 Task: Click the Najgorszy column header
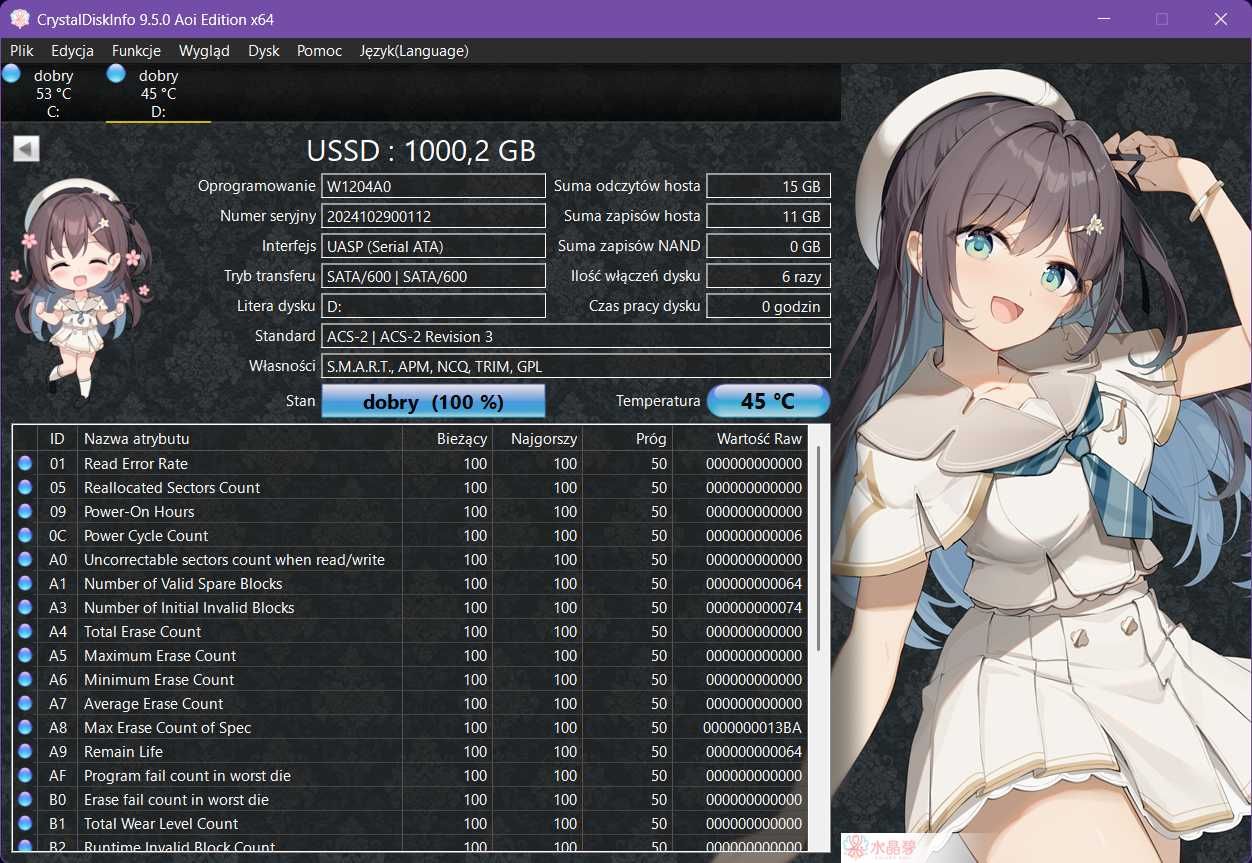[537, 438]
